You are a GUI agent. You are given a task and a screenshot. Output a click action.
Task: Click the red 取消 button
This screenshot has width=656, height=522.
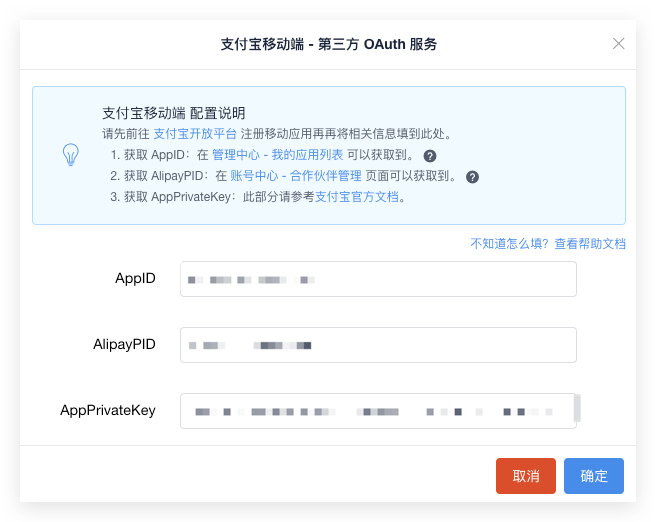(526, 476)
